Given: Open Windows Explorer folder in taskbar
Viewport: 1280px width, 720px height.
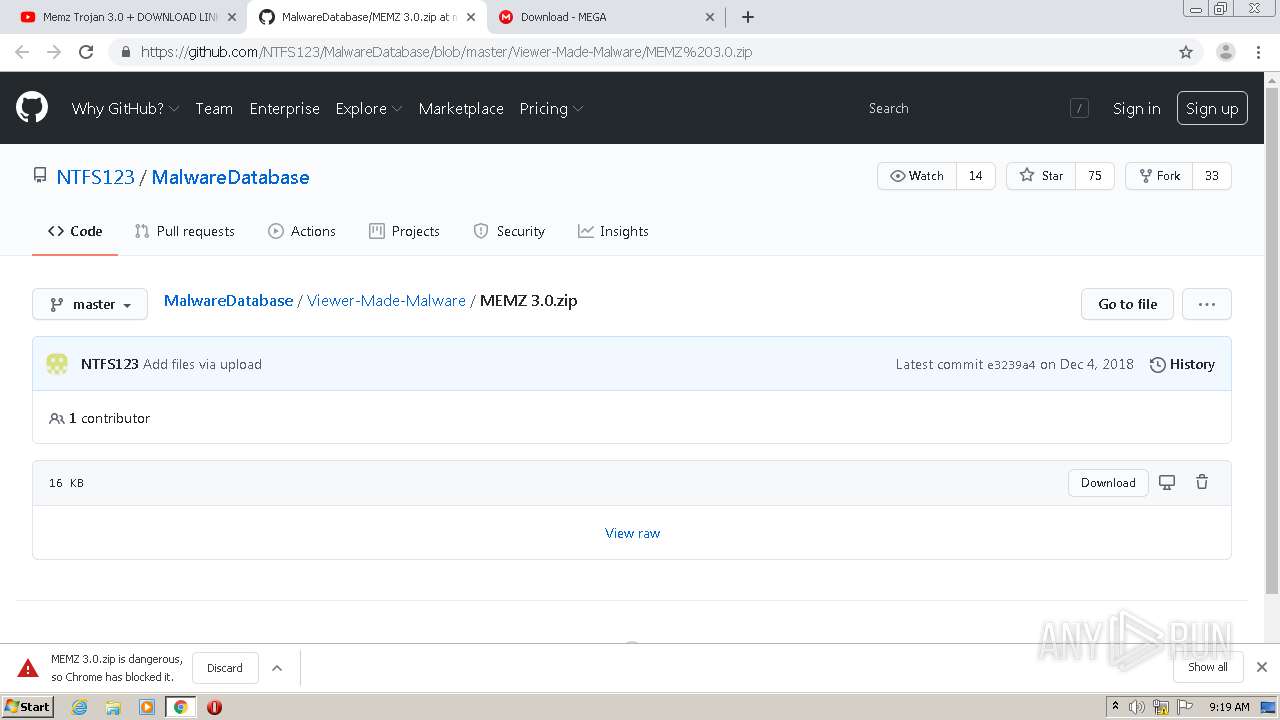Looking at the screenshot, I should [113, 707].
